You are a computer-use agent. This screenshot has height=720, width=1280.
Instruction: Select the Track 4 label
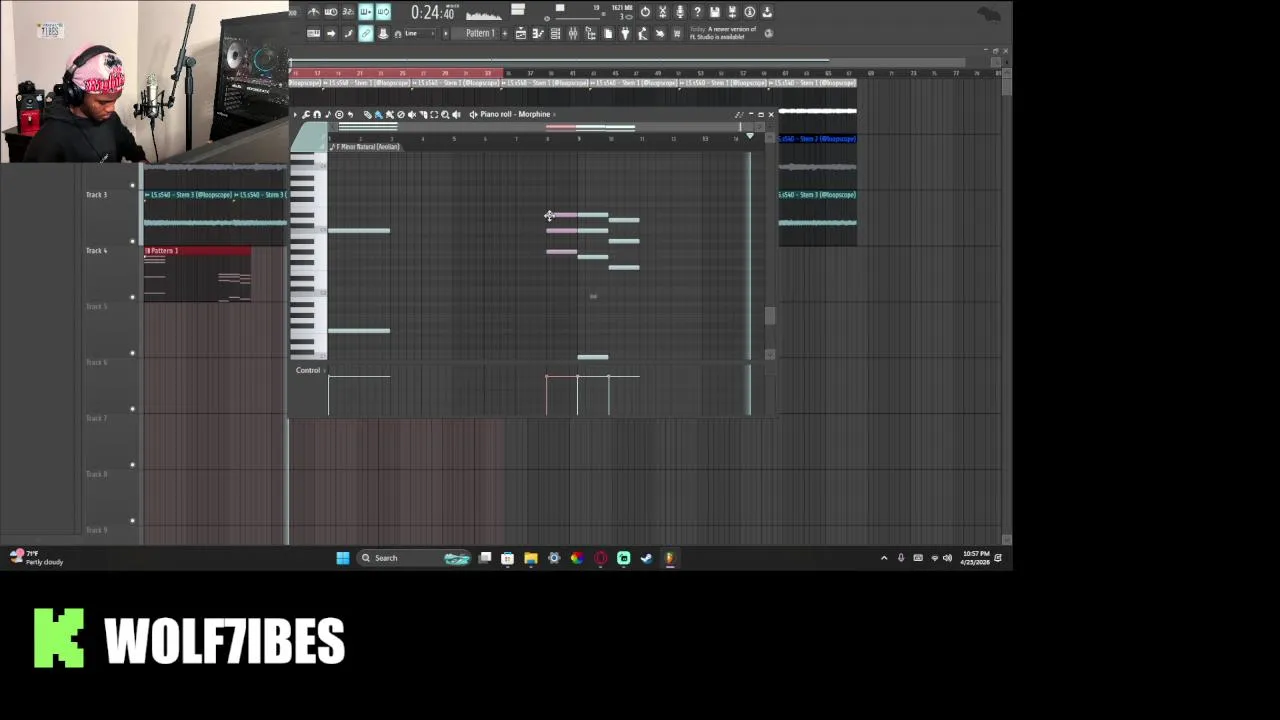pyautogui.click(x=96, y=250)
